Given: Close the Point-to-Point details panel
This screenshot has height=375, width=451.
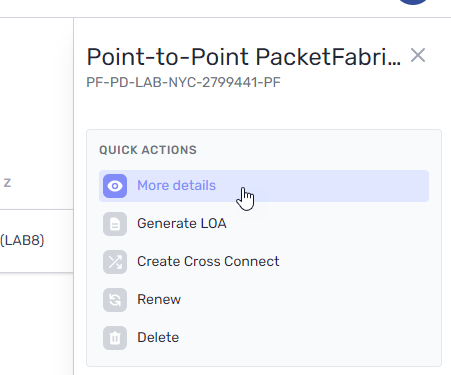Looking at the screenshot, I should [418, 55].
